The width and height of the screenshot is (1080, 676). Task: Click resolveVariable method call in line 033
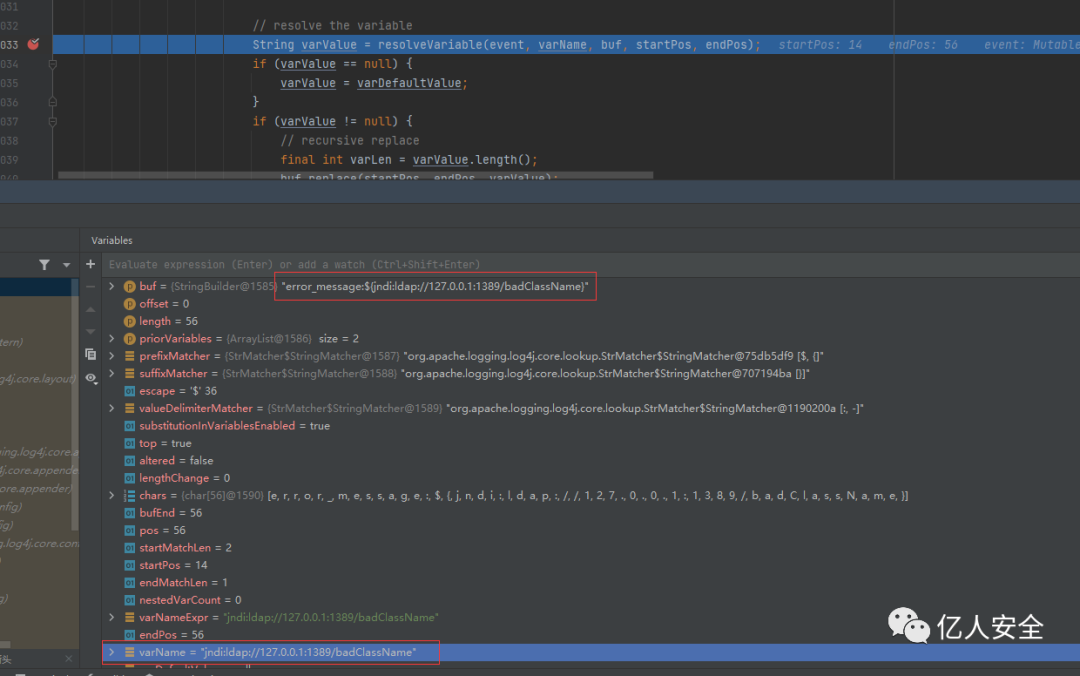click(430, 45)
